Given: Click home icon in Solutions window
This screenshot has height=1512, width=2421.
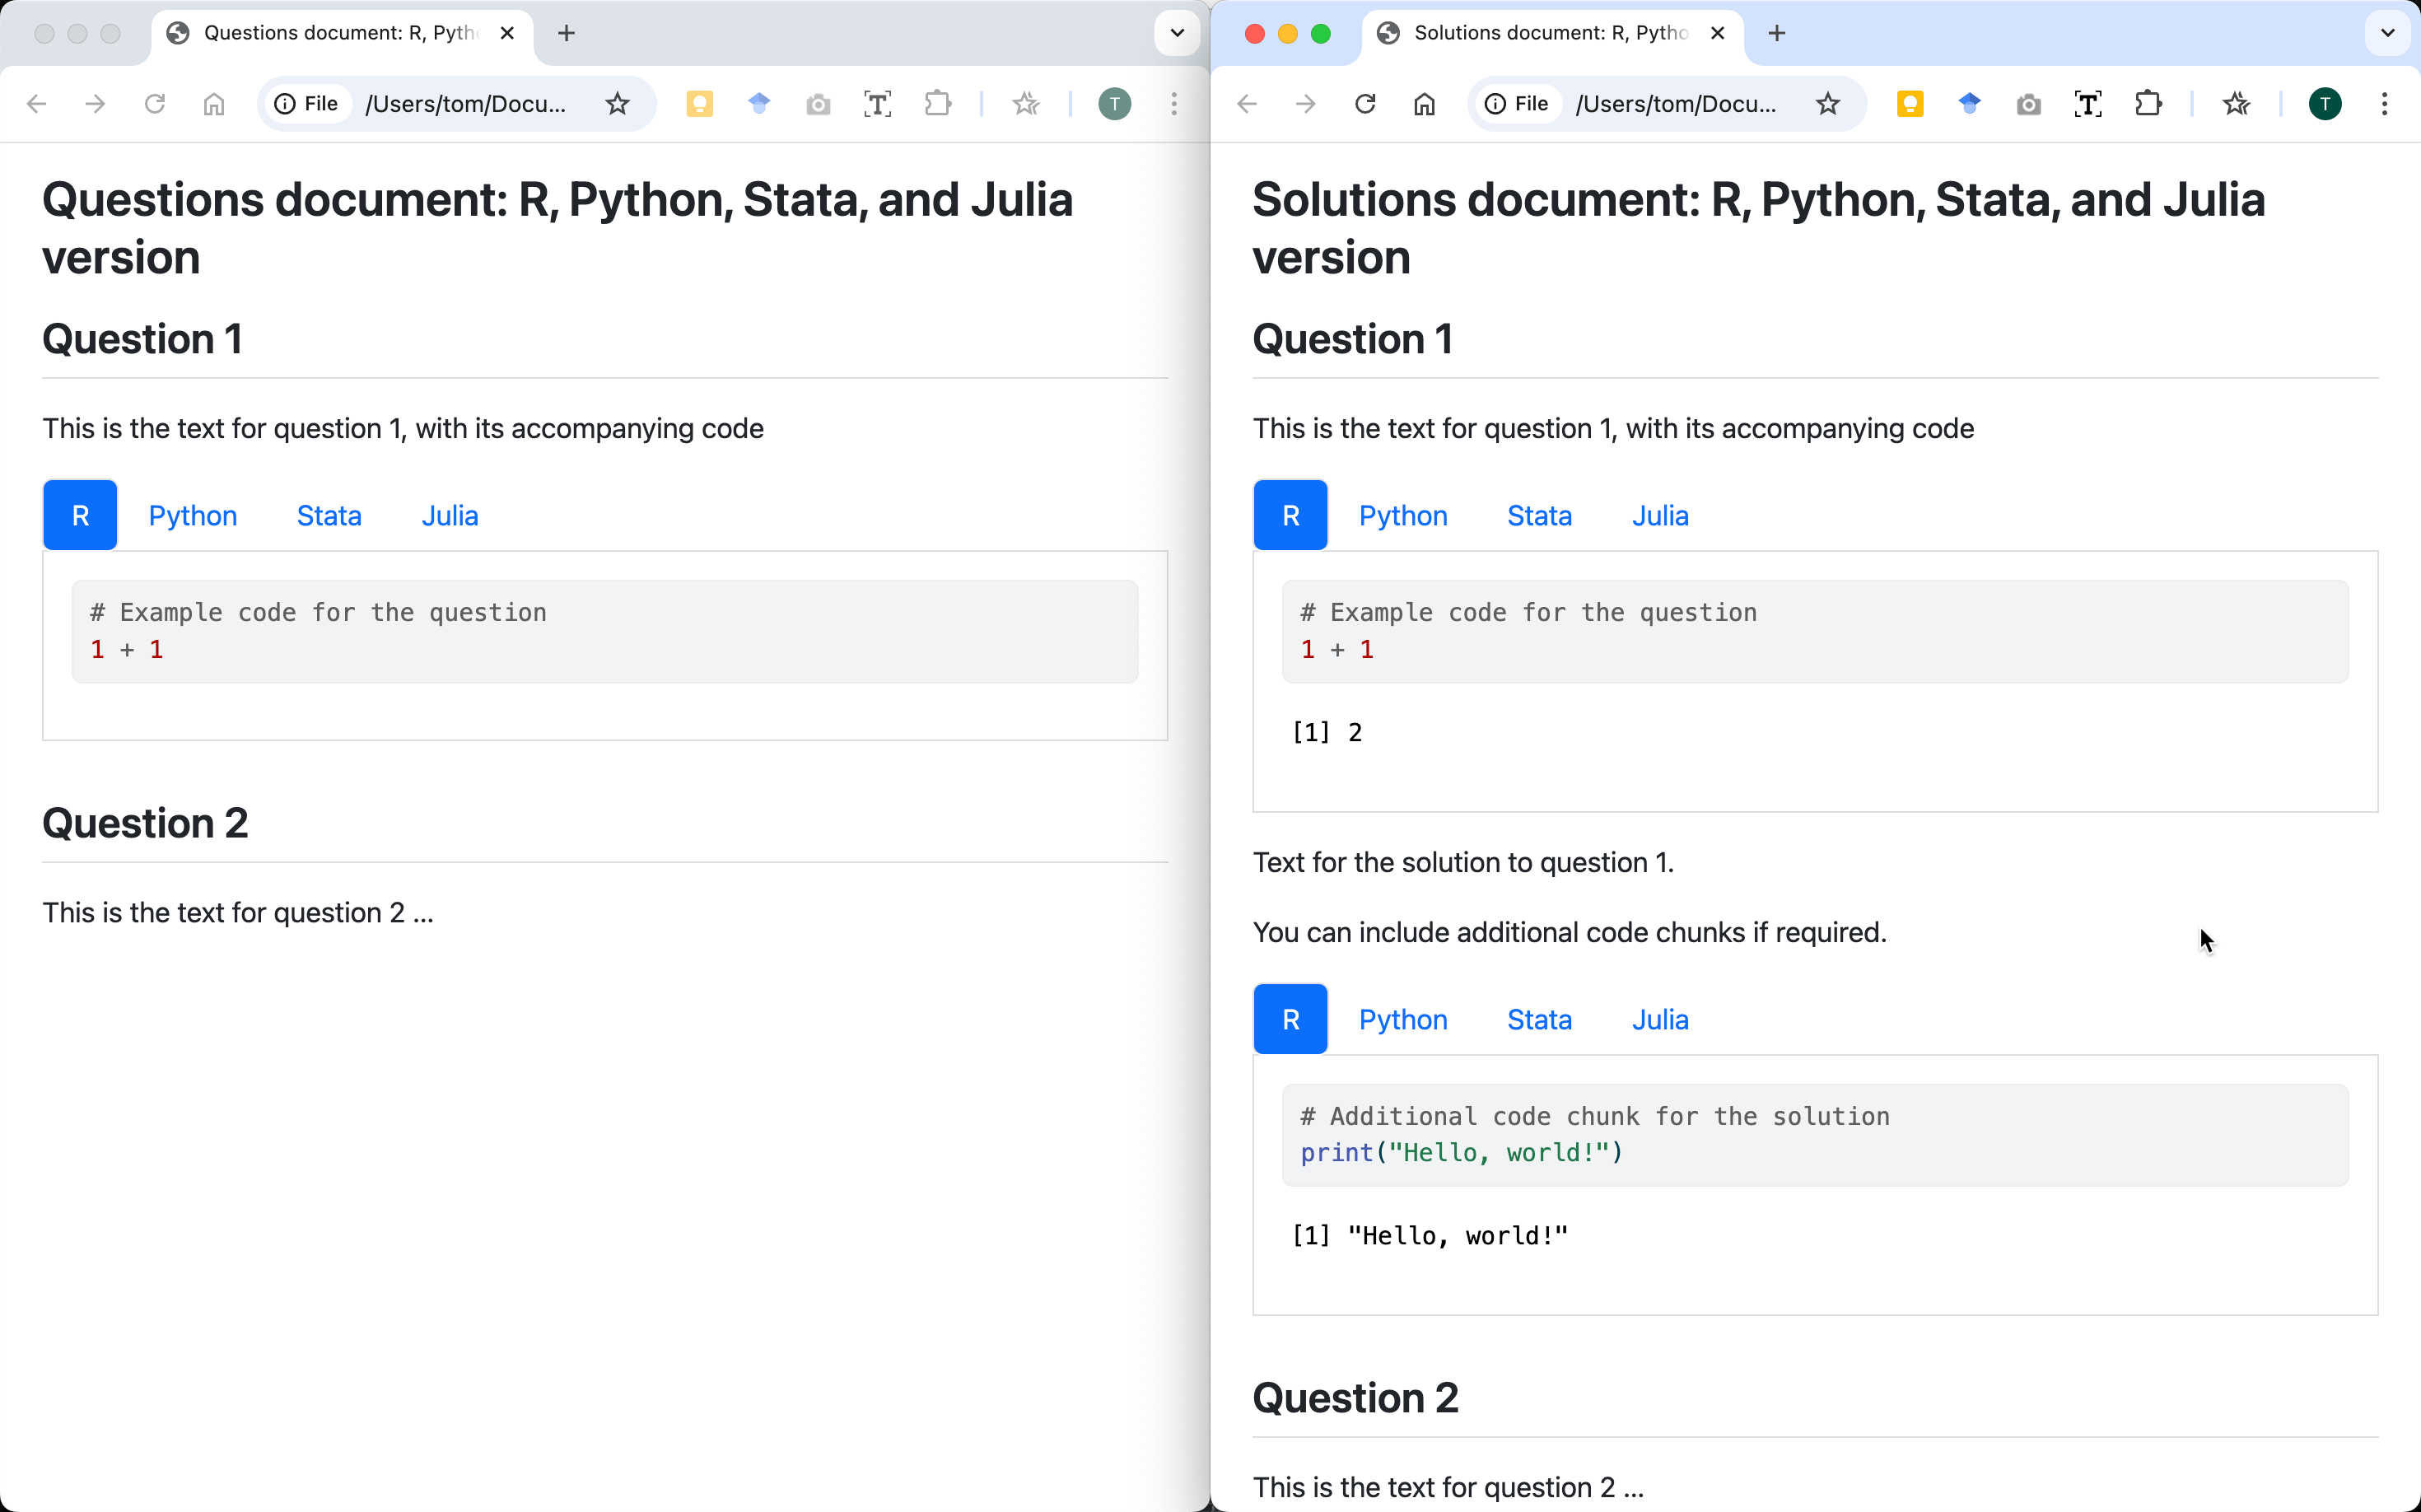Looking at the screenshot, I should pyautogui.click(x=1424, y=104).
